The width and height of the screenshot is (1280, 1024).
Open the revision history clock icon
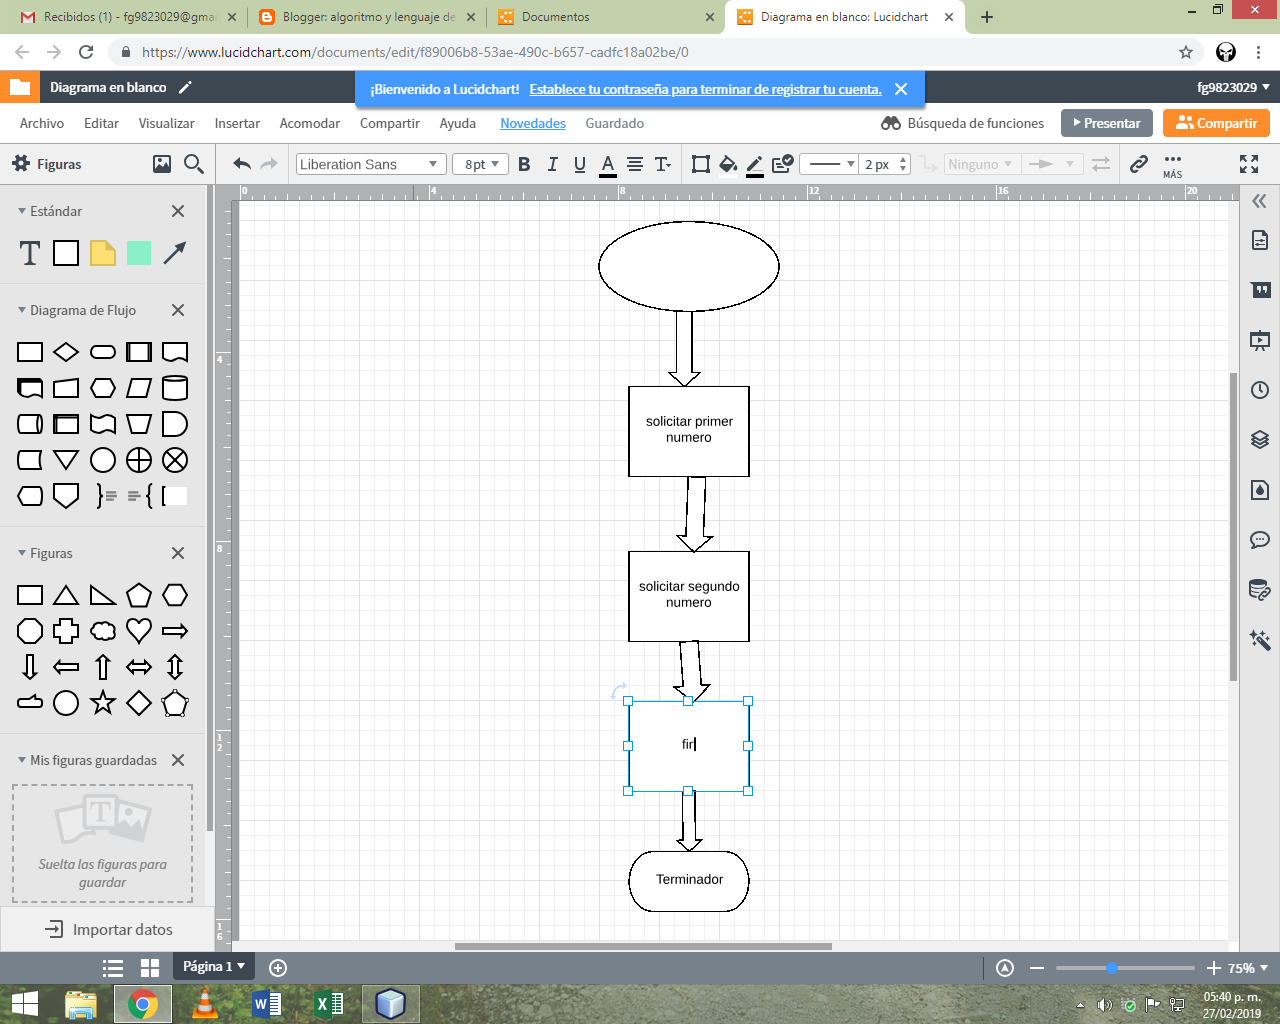(1259, 390)
